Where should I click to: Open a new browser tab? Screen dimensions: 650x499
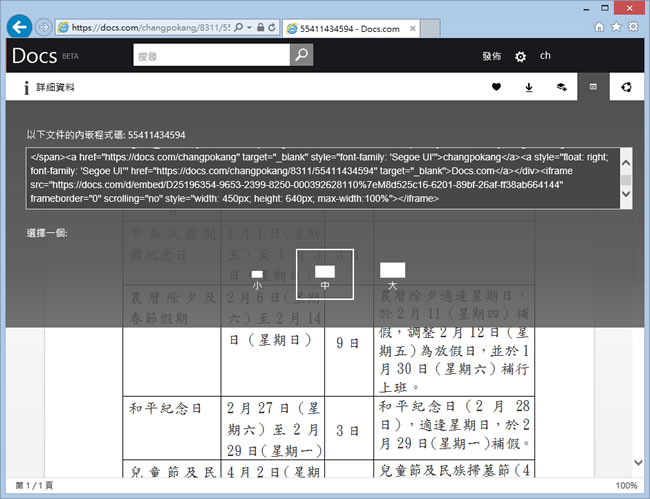coord(430,29)
